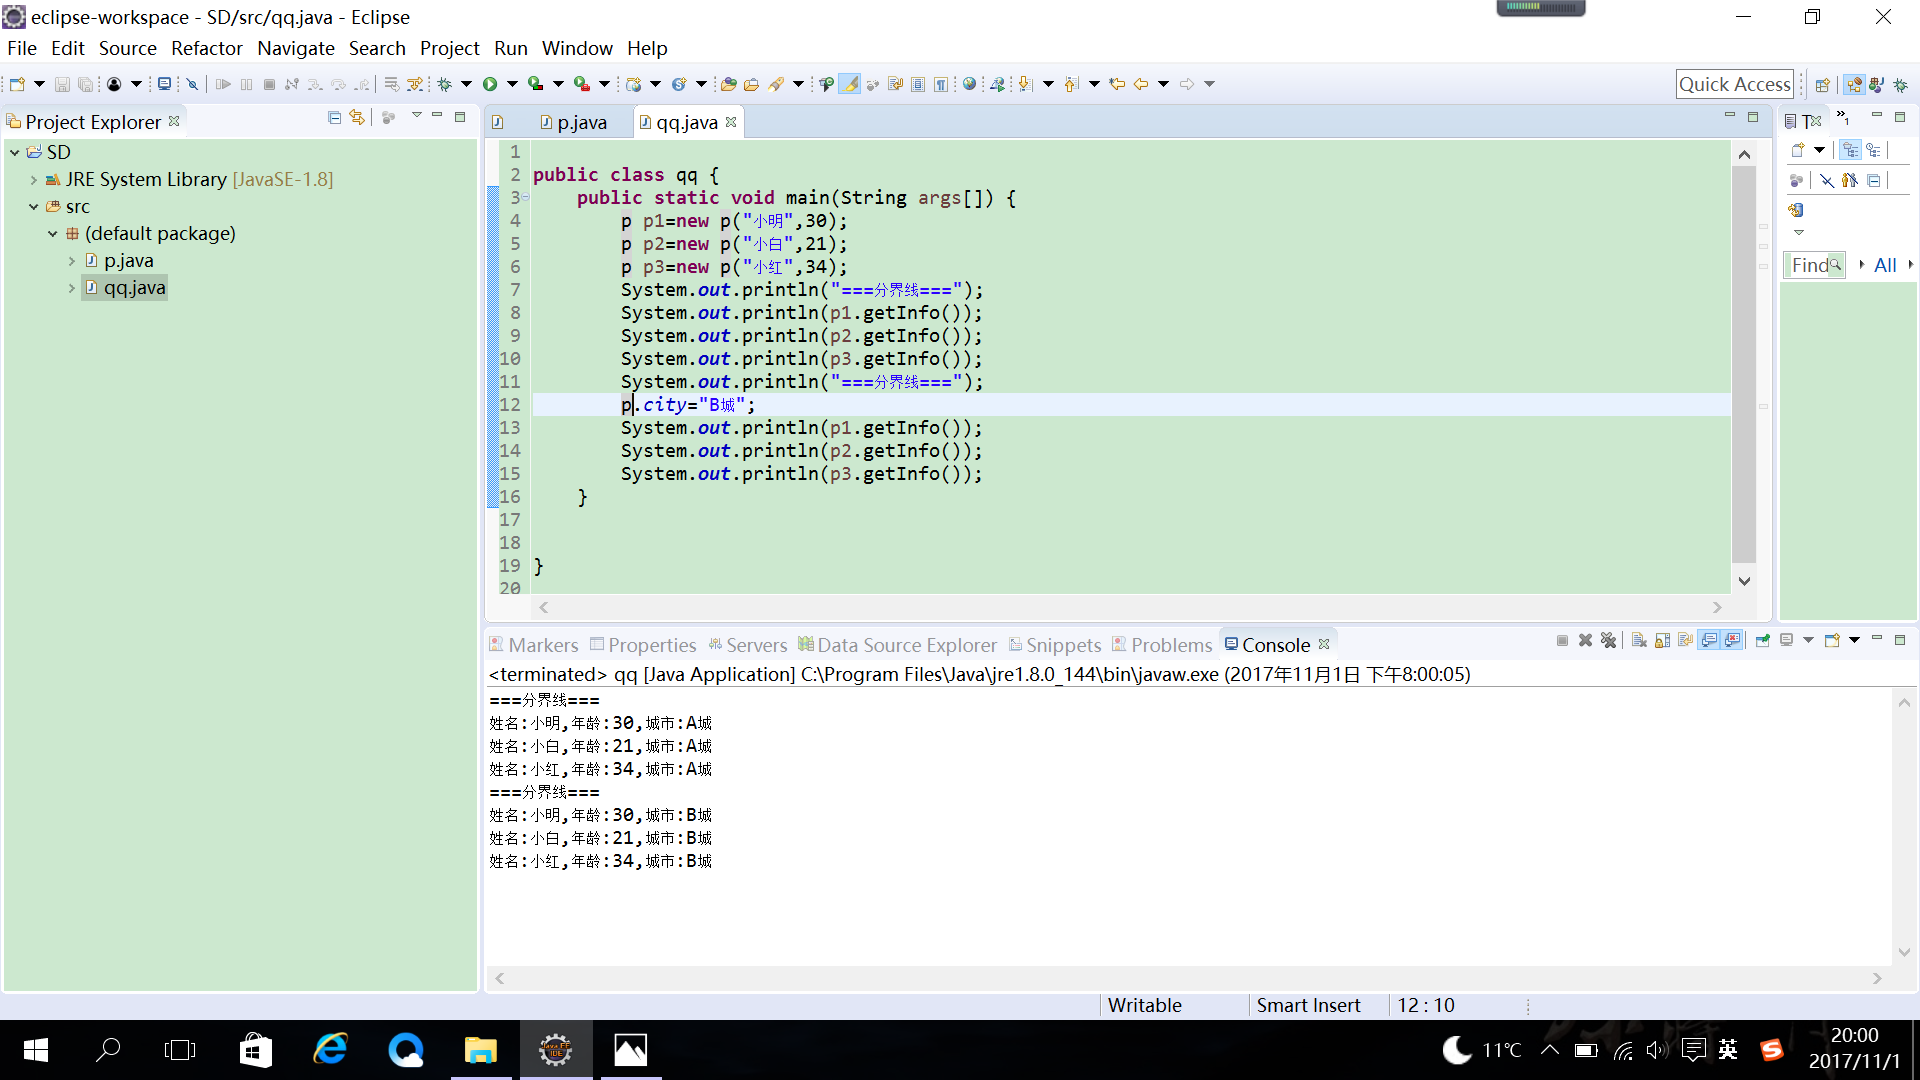This screenshot has height=1080, width=1920.
Task: Click the Last Edit Location icon
Action: pyautogui.click(x=1117, y=84)
